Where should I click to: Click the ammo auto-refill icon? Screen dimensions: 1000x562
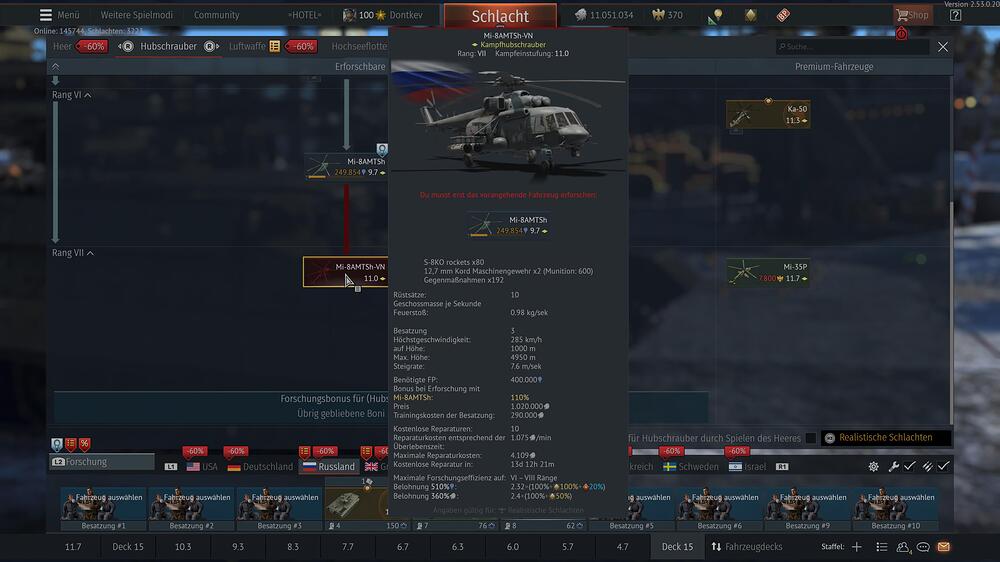pyautogui.click(x=927, y=466)
